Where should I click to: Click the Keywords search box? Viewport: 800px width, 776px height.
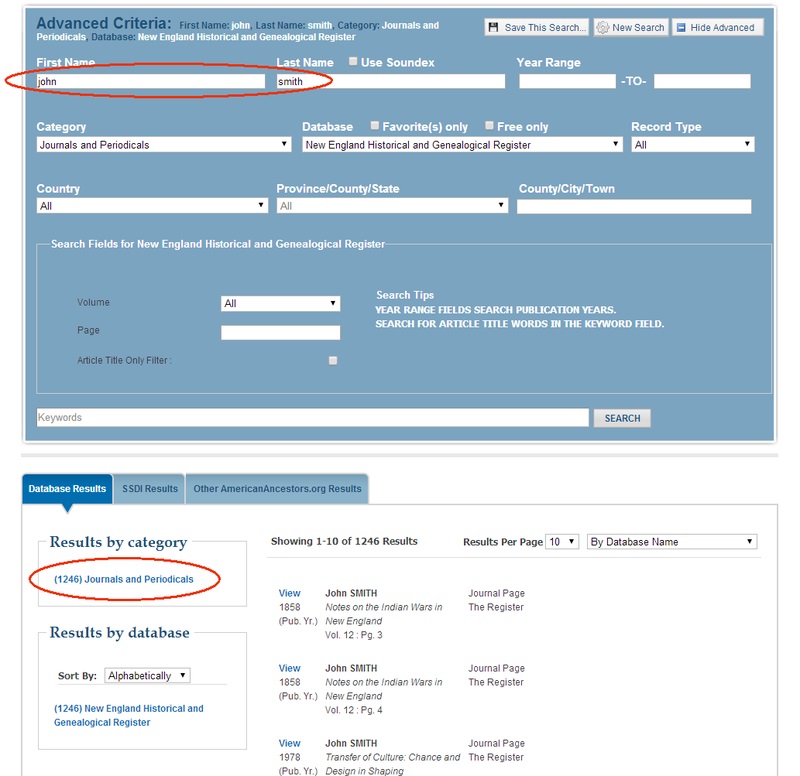(x=312, y=417)
